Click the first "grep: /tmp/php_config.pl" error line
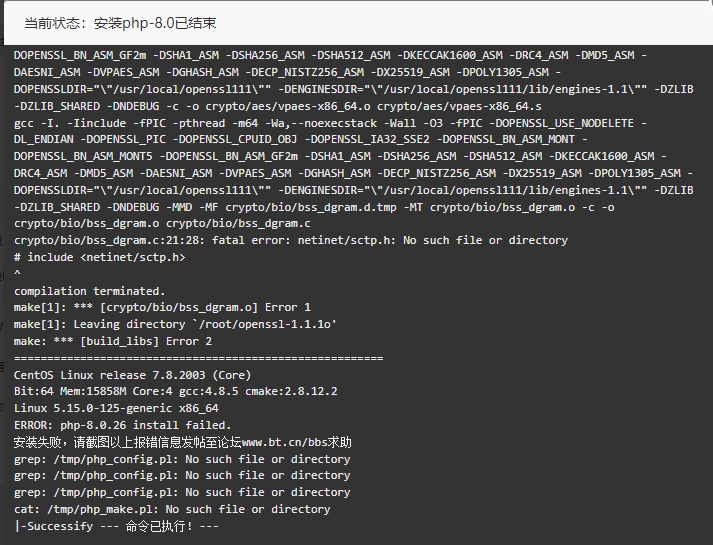The image size is (713, 545). pos(182,459)
